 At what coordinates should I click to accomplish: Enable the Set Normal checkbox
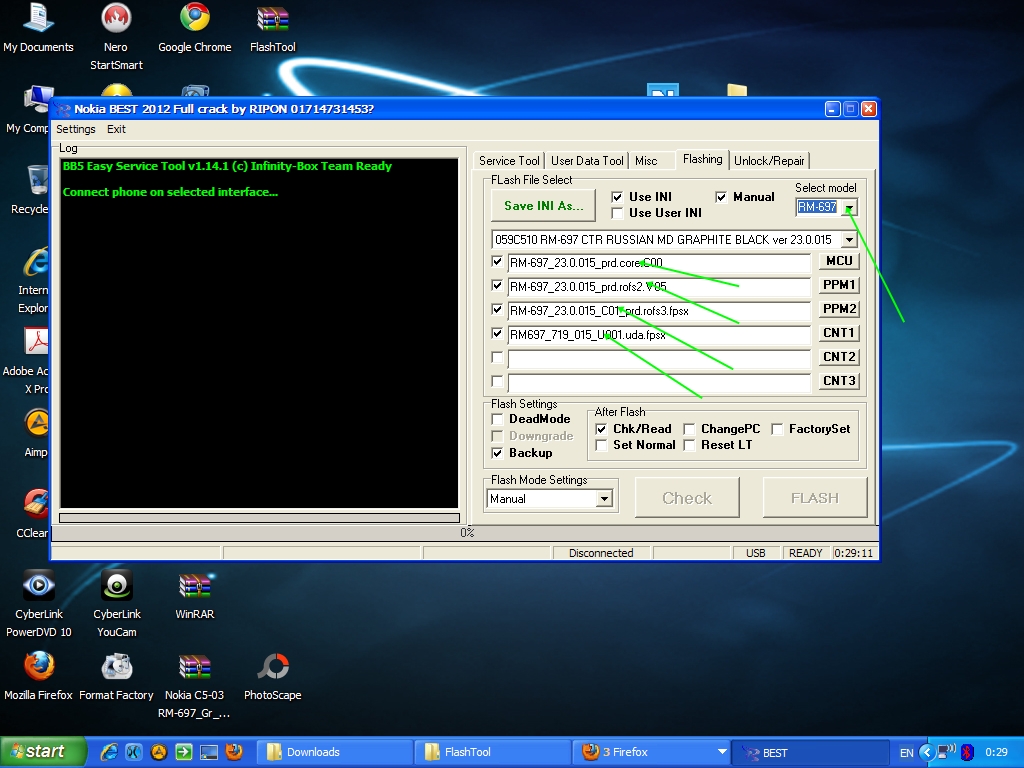[x=601, y=445]
